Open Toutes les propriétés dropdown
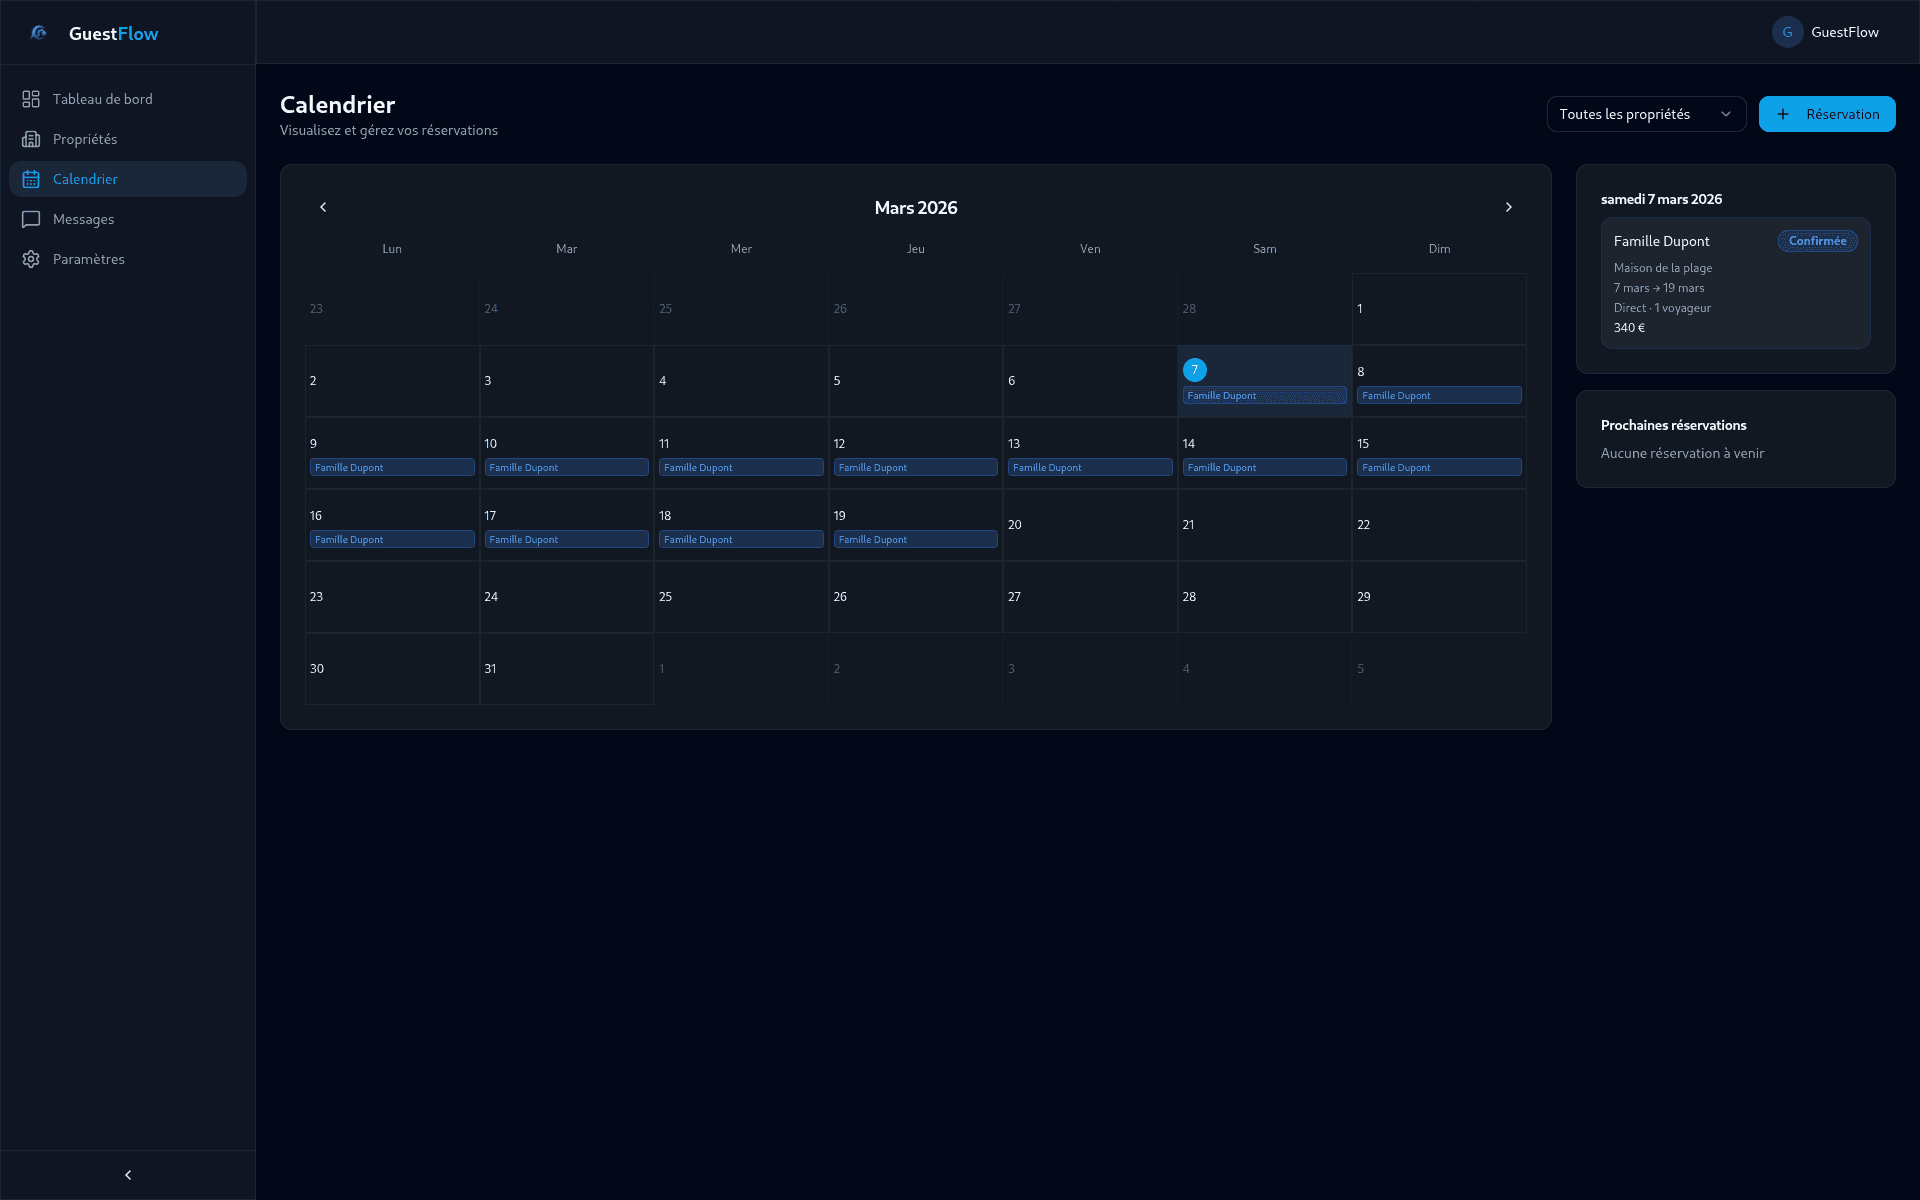This screenshot has width=1920, height=1200. (x=1645, y=114)
